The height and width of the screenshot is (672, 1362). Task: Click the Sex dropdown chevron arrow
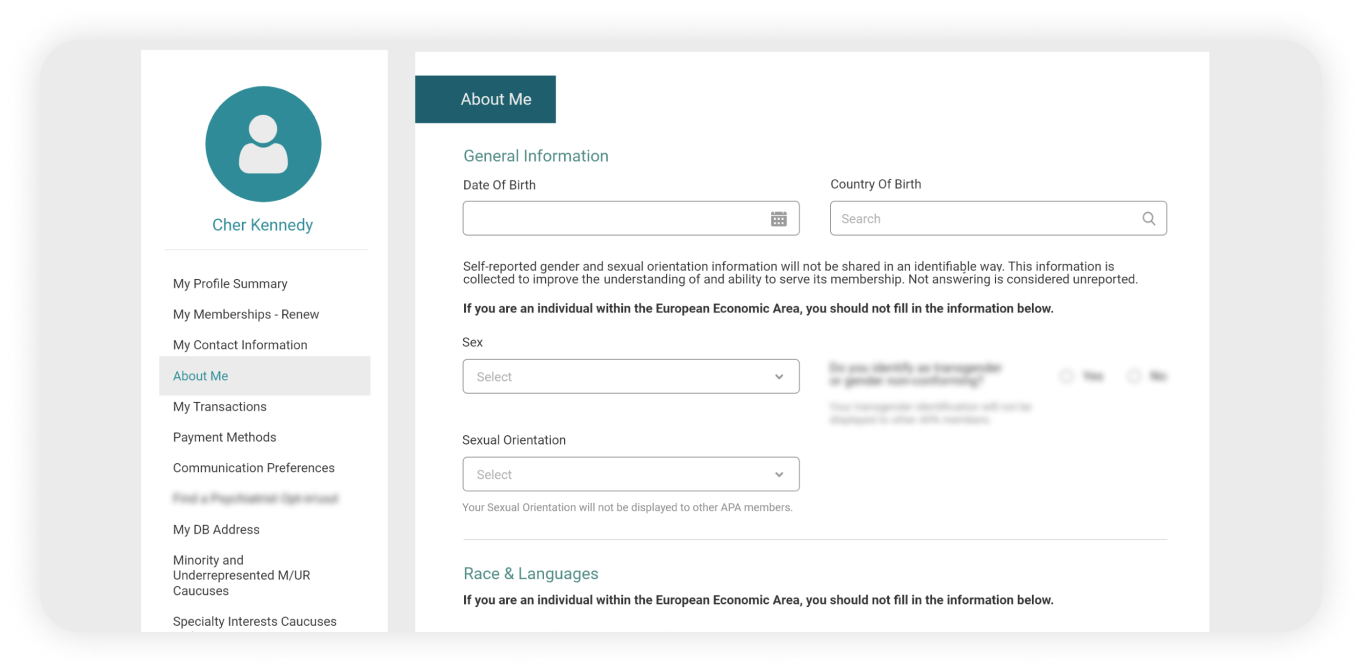point(779,377)
